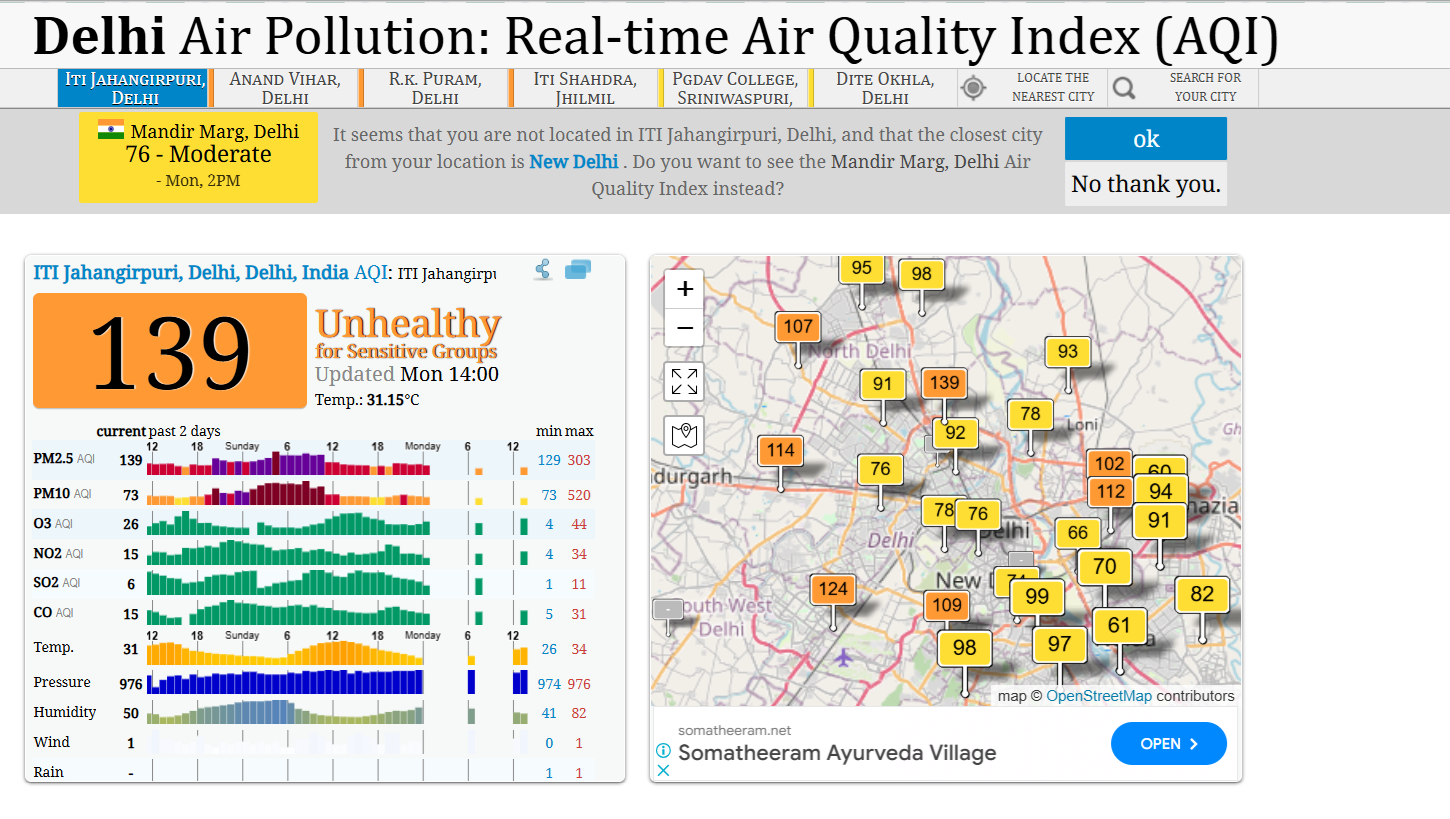Screen dimensions: 1450x819
Task: Click the ad info icon
Action: (x=662, y=750)
